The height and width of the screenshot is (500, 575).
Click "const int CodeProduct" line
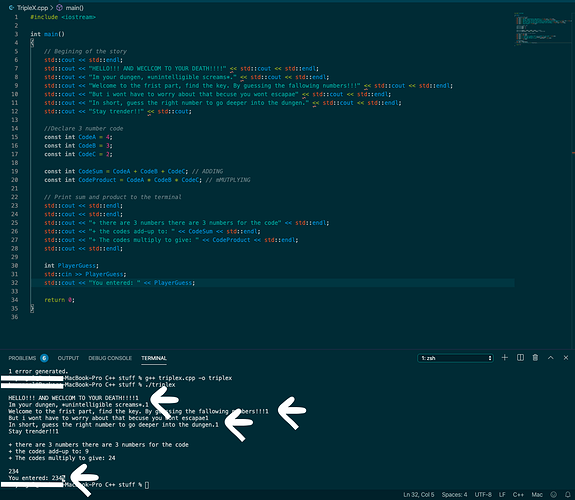(x=147, y=180)
